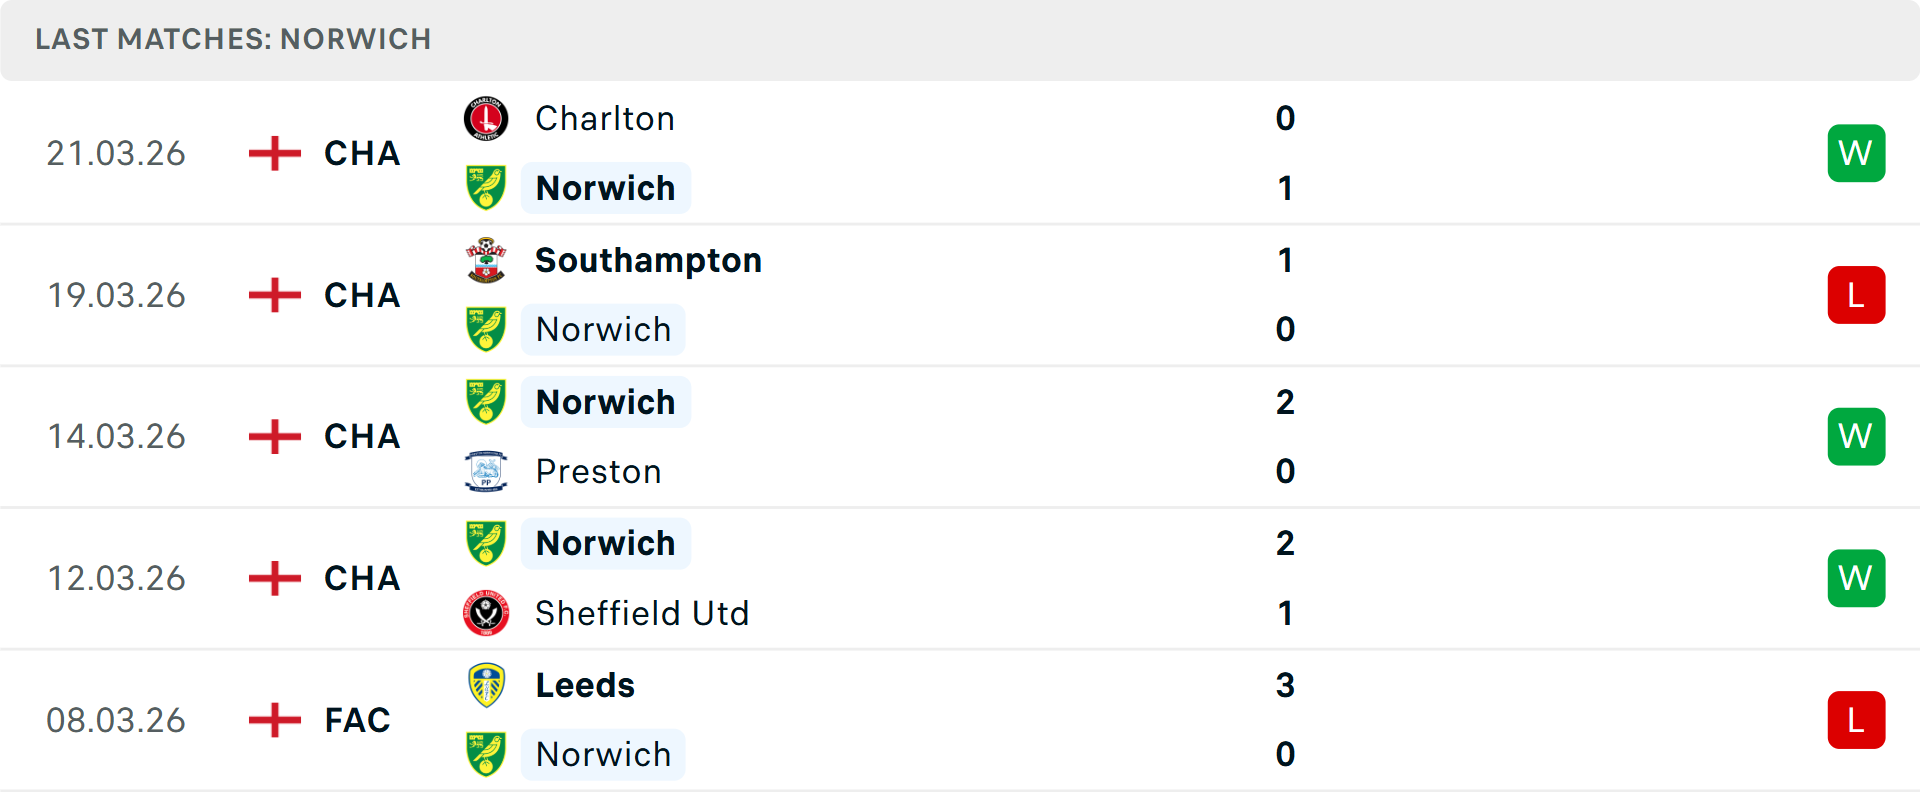Click the Leeds club crest
This screenshot has width=1920, height=792.
tap(486, 685)
